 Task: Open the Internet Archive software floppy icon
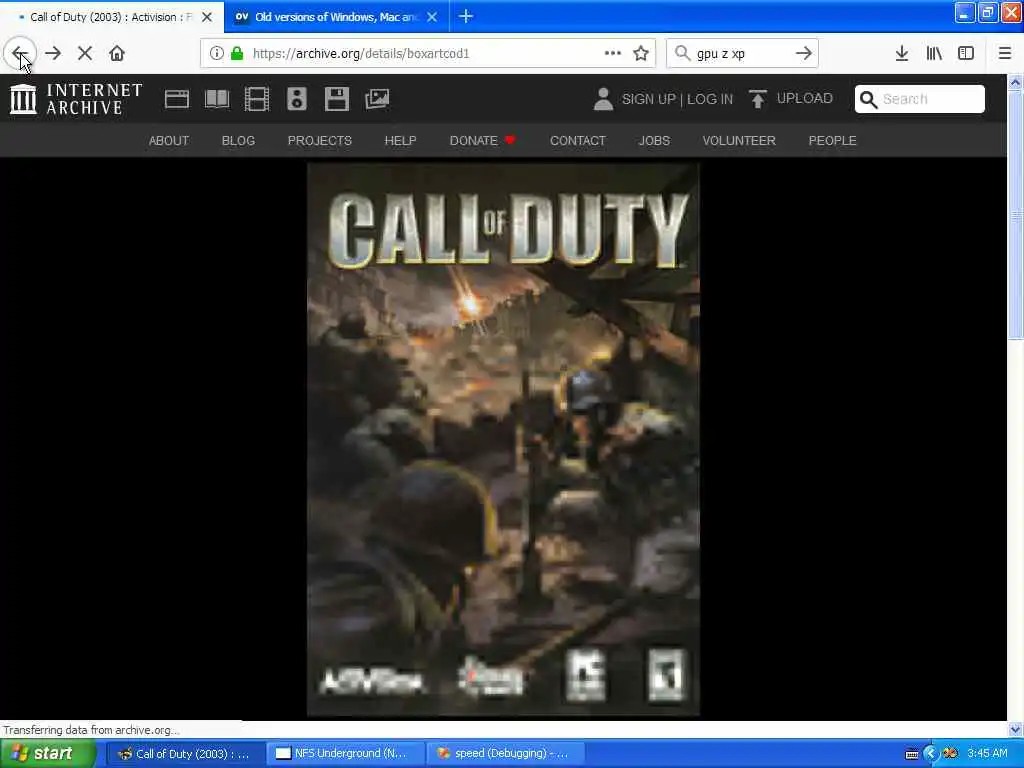[x=337, y=99]
